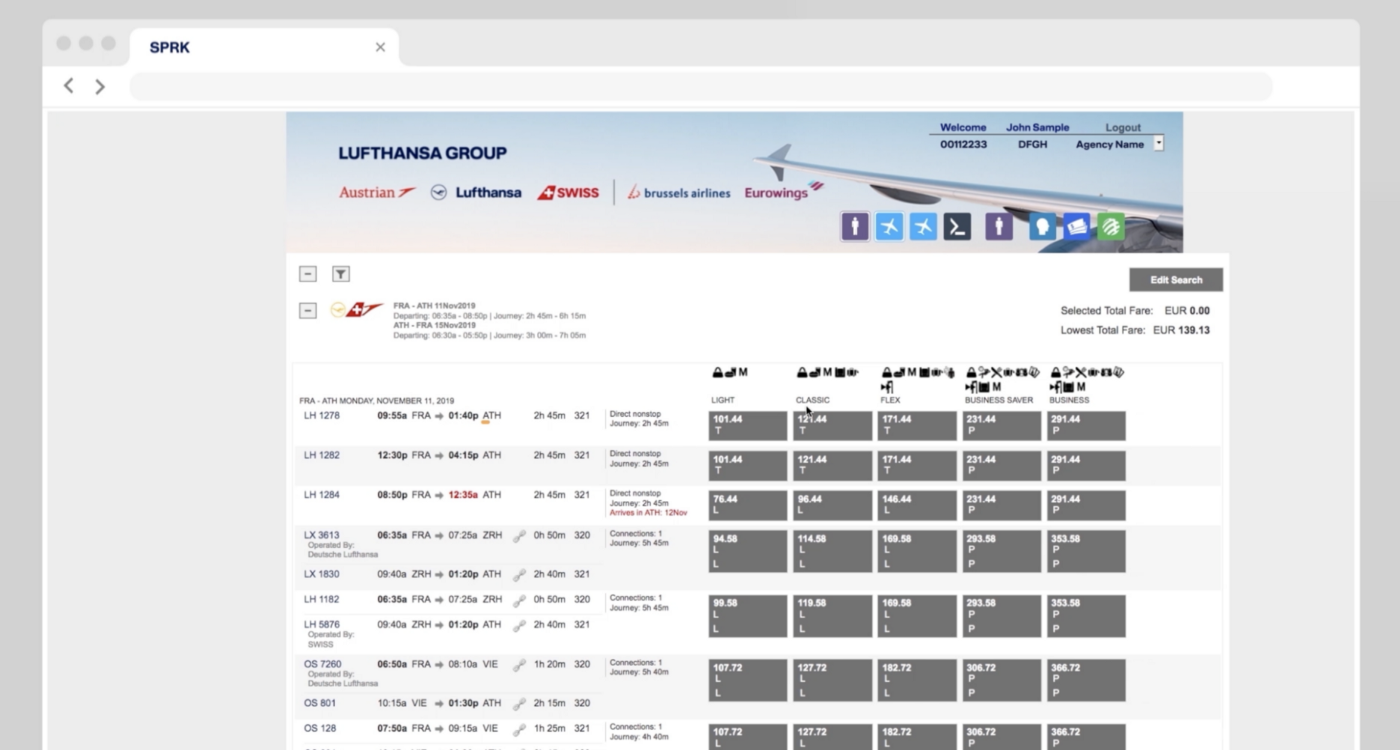Collapse all results with top minus button

click(x=308, y=274)
